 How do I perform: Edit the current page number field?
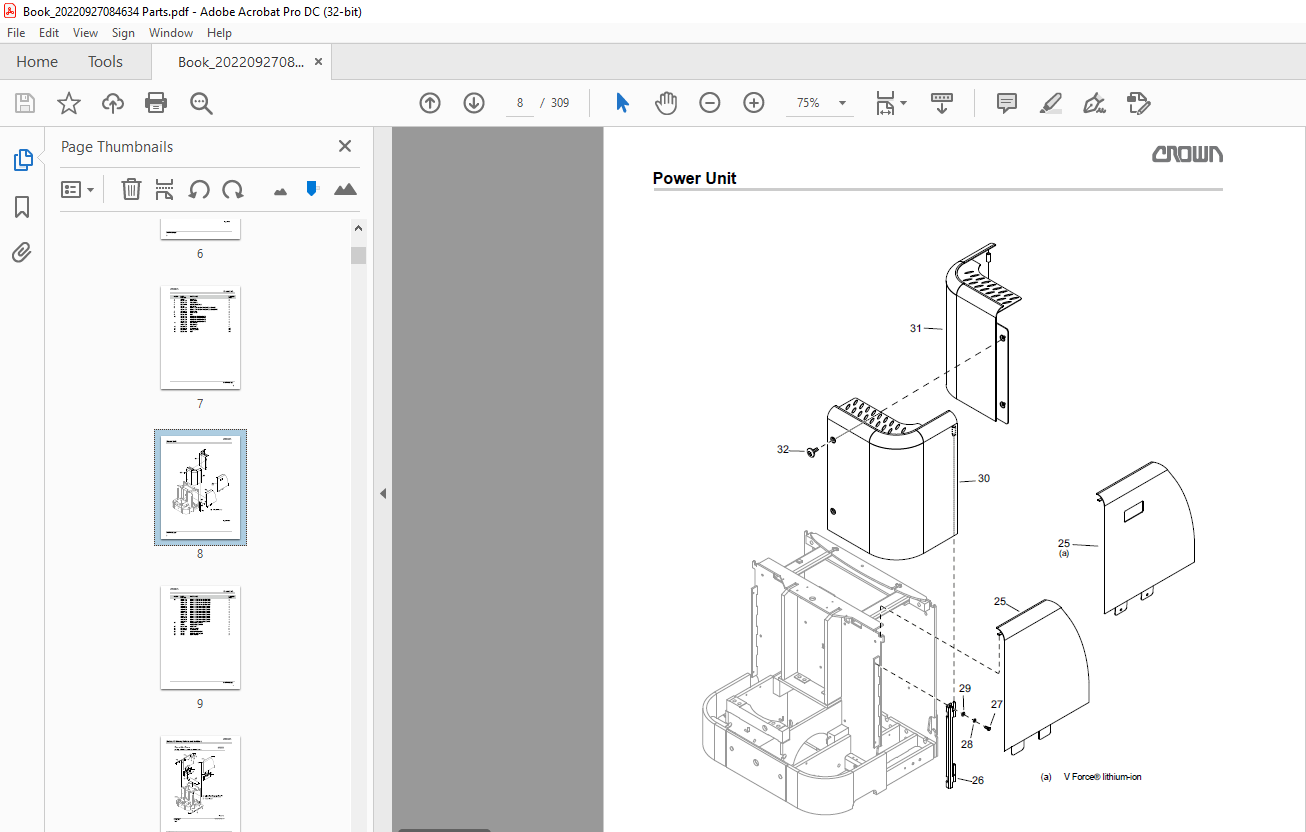[x=520, y=103]
